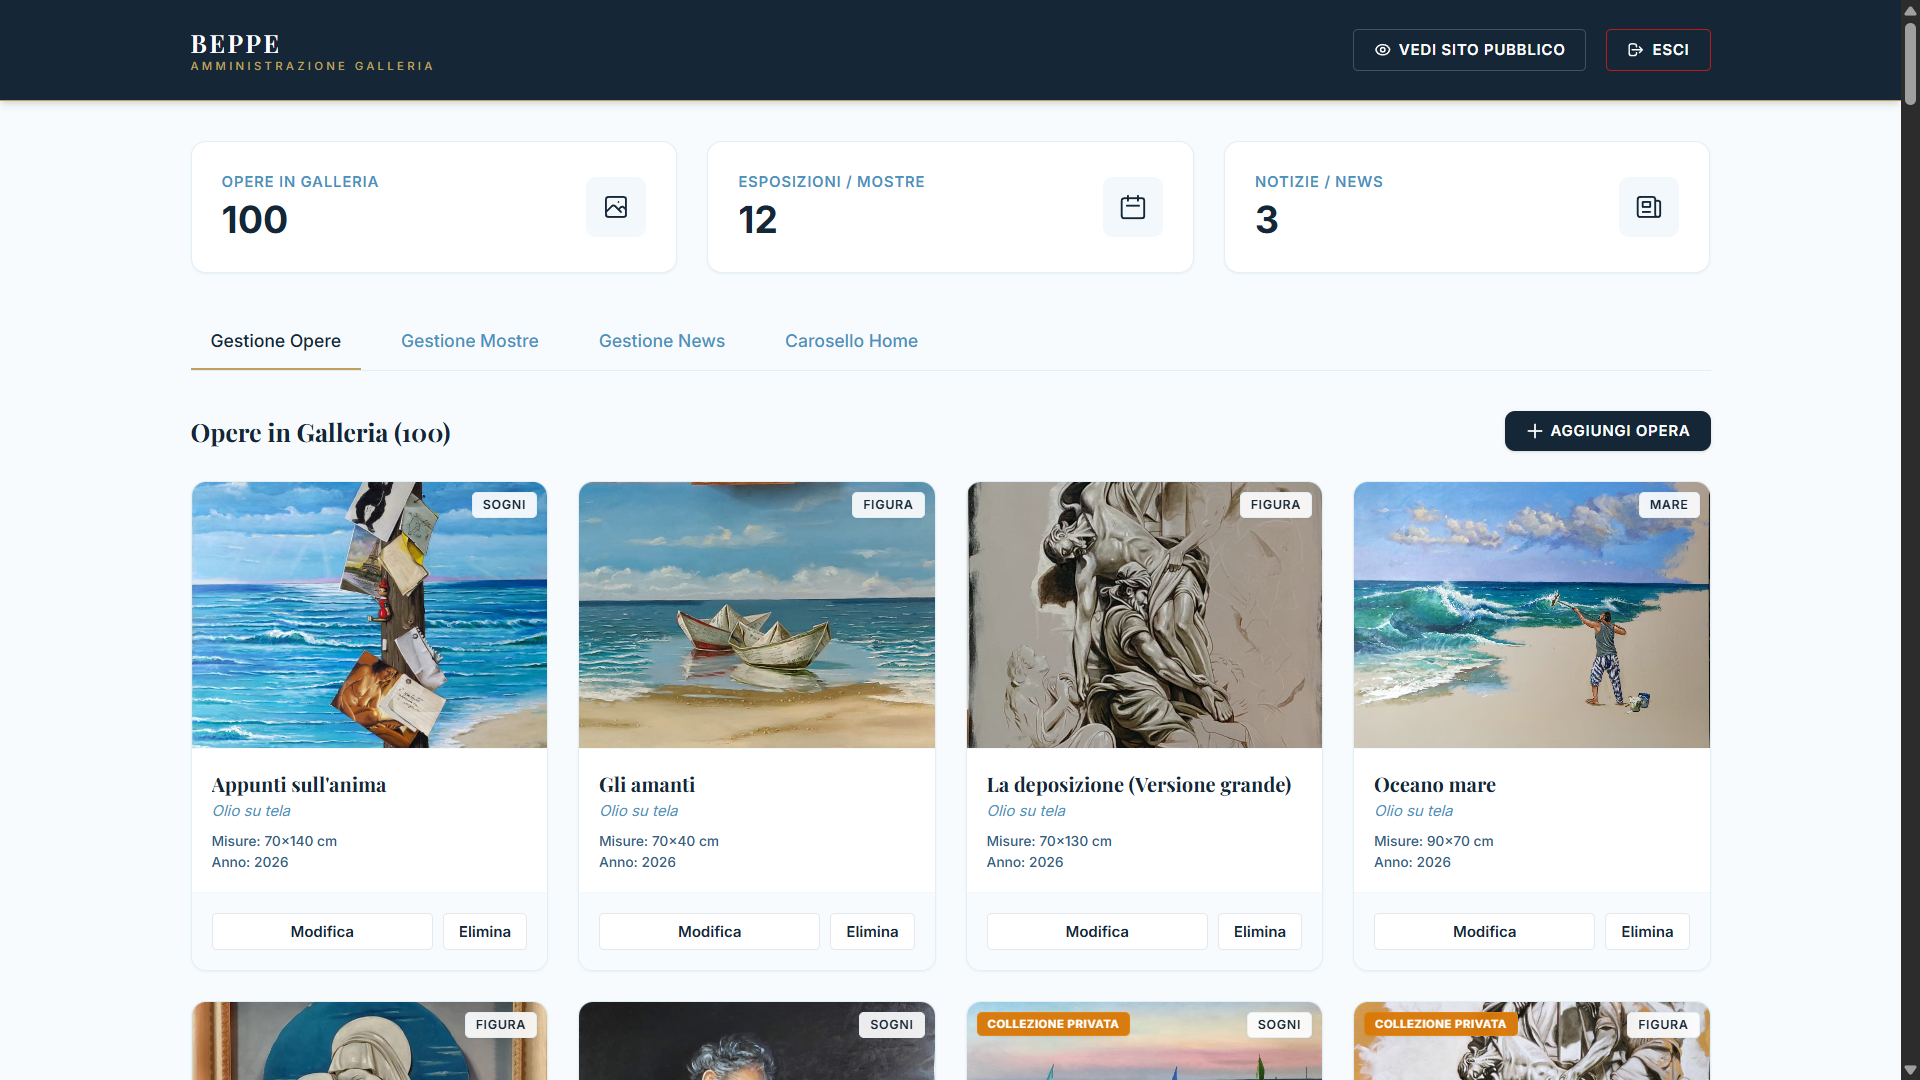
Task: Open the La deposizione painting thumbnail
Action: [x=1144, y=615]
